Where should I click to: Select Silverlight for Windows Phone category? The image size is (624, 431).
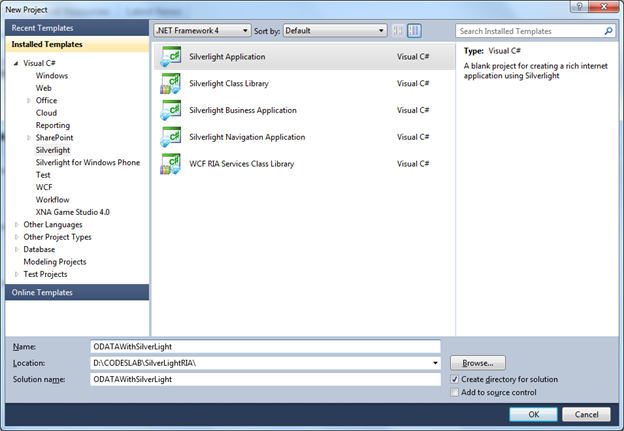pyautogui.click(x=88, y=162)
